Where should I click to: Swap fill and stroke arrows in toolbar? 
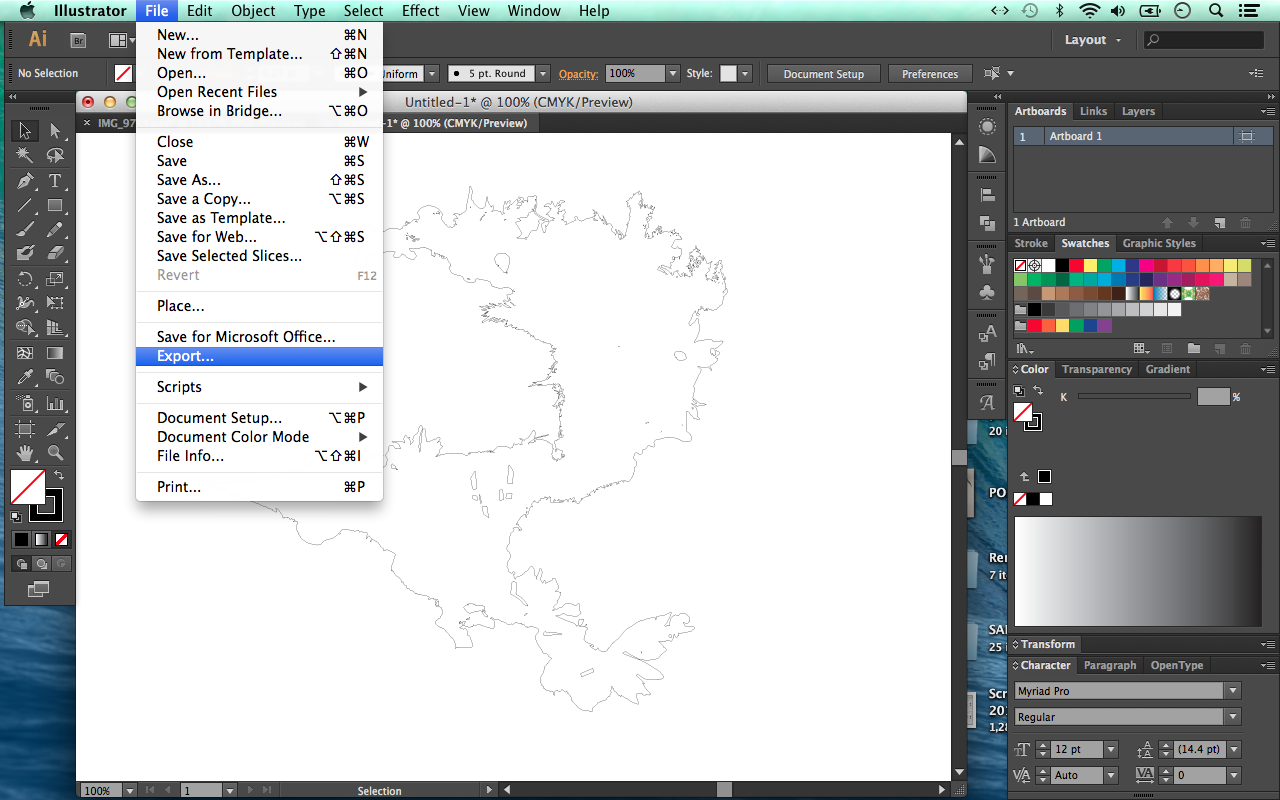pos(59,476)
